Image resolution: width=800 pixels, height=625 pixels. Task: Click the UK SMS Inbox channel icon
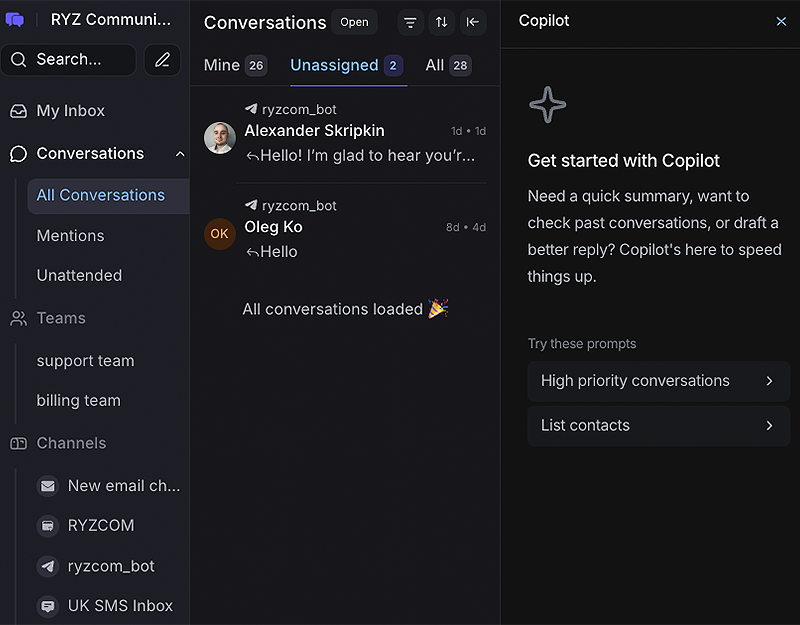[48, 606]
